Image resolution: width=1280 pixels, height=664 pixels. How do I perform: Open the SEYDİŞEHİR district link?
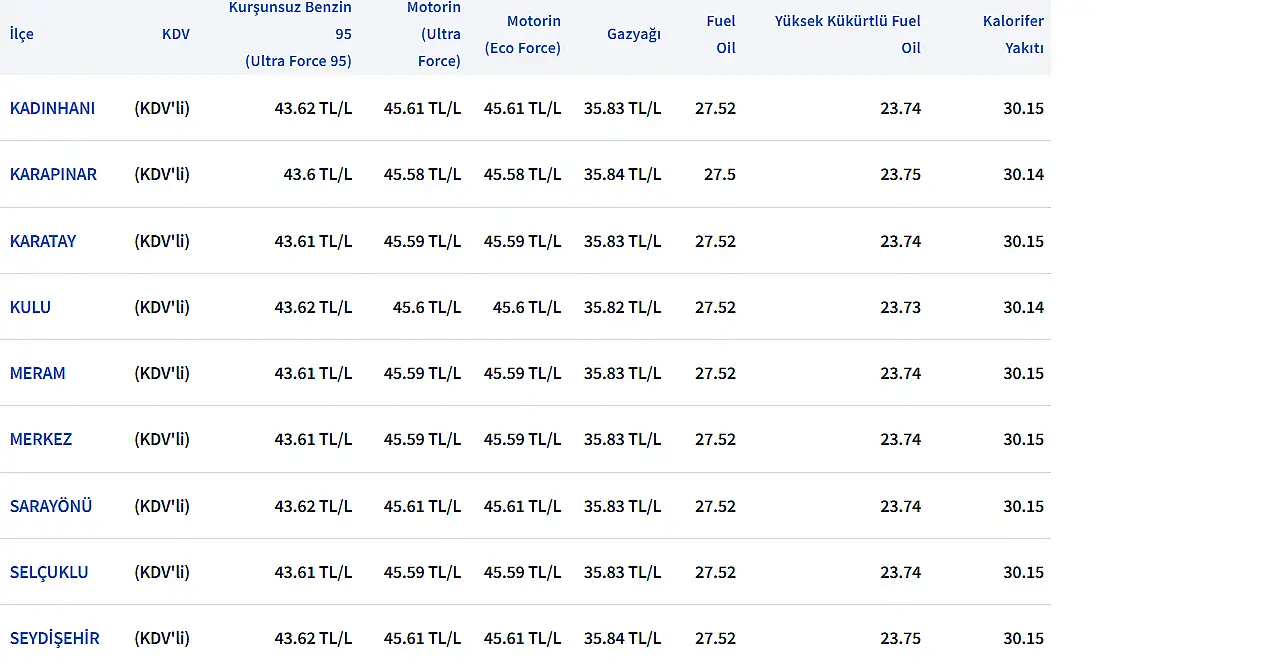(x=55, y=638)
